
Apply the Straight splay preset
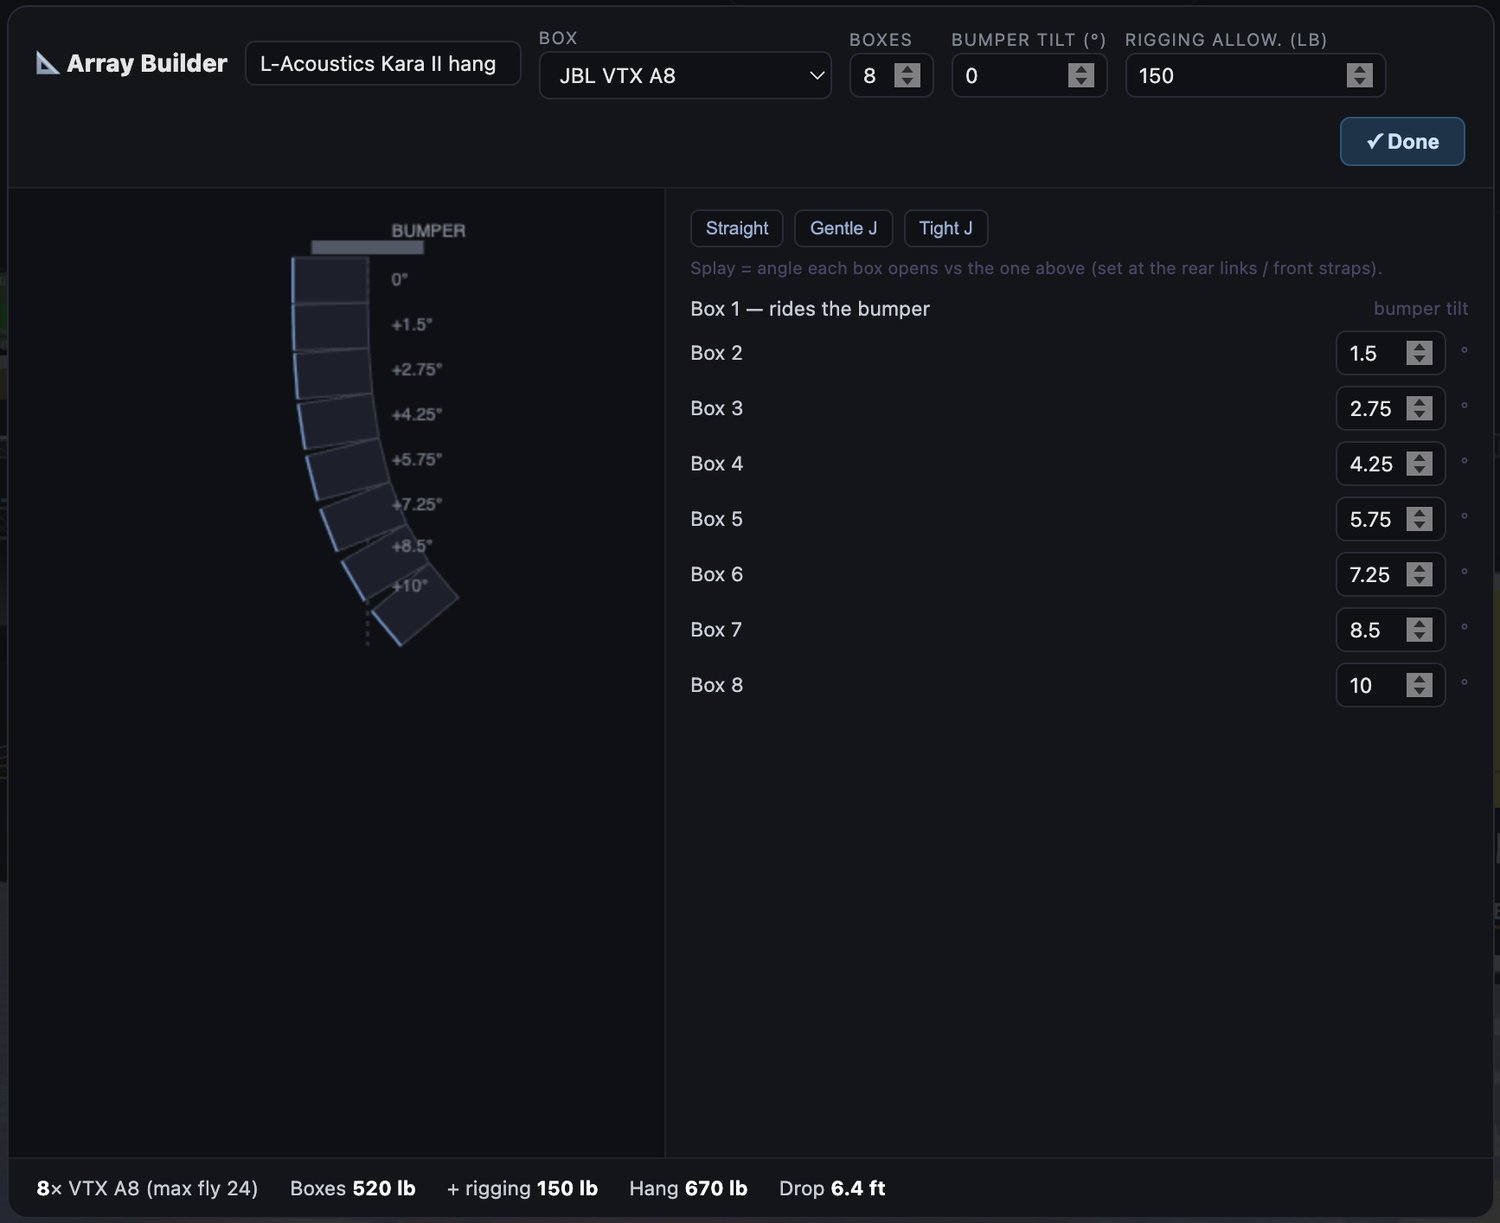[x=737, y=228]
